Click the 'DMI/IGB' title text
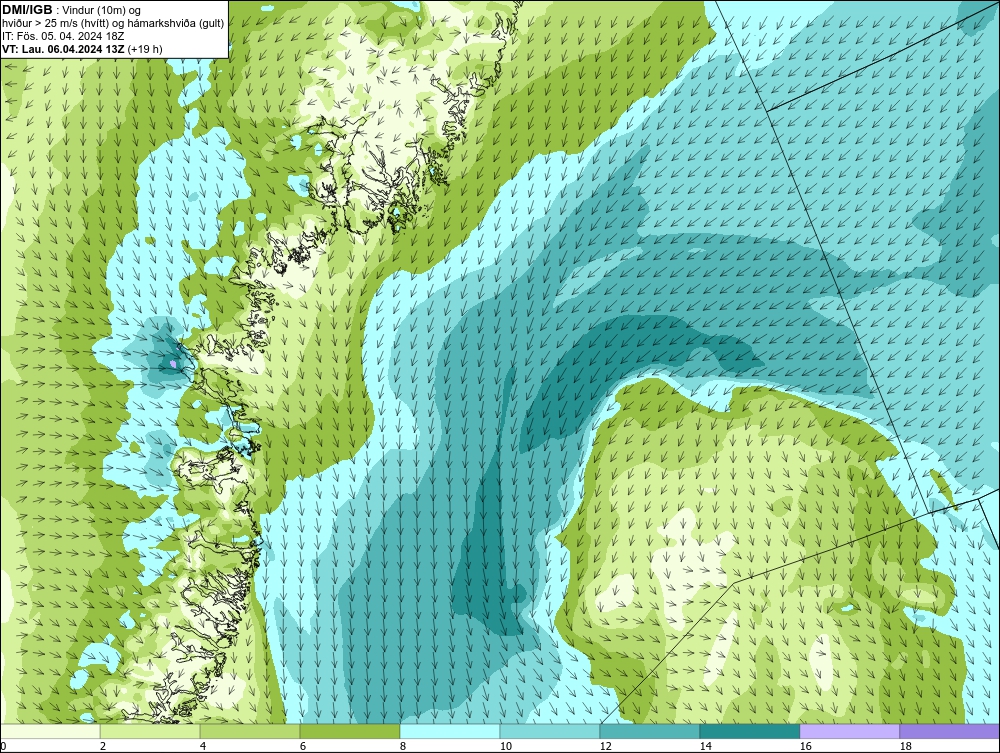The image size is (1000, 753). point(27,10)
